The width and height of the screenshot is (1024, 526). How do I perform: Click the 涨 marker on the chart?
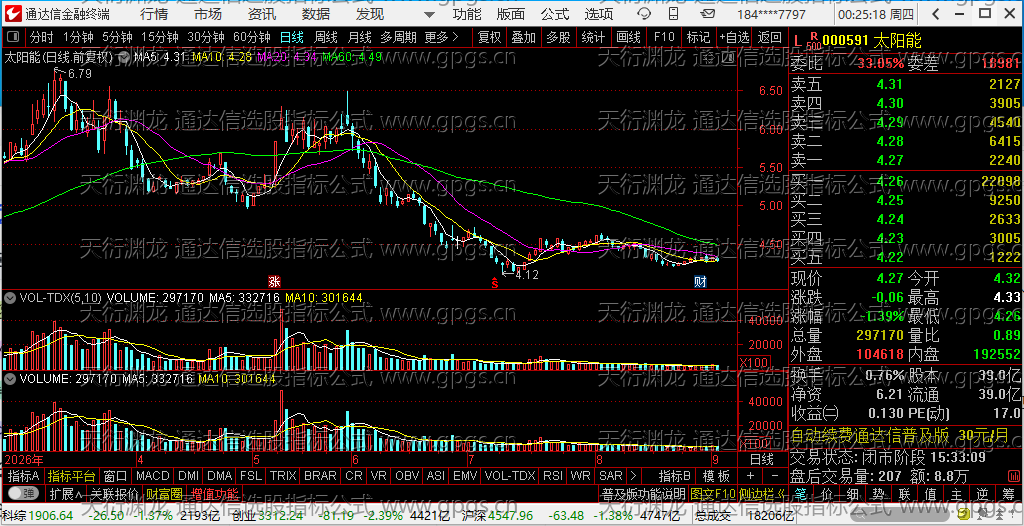coord(274,282)
